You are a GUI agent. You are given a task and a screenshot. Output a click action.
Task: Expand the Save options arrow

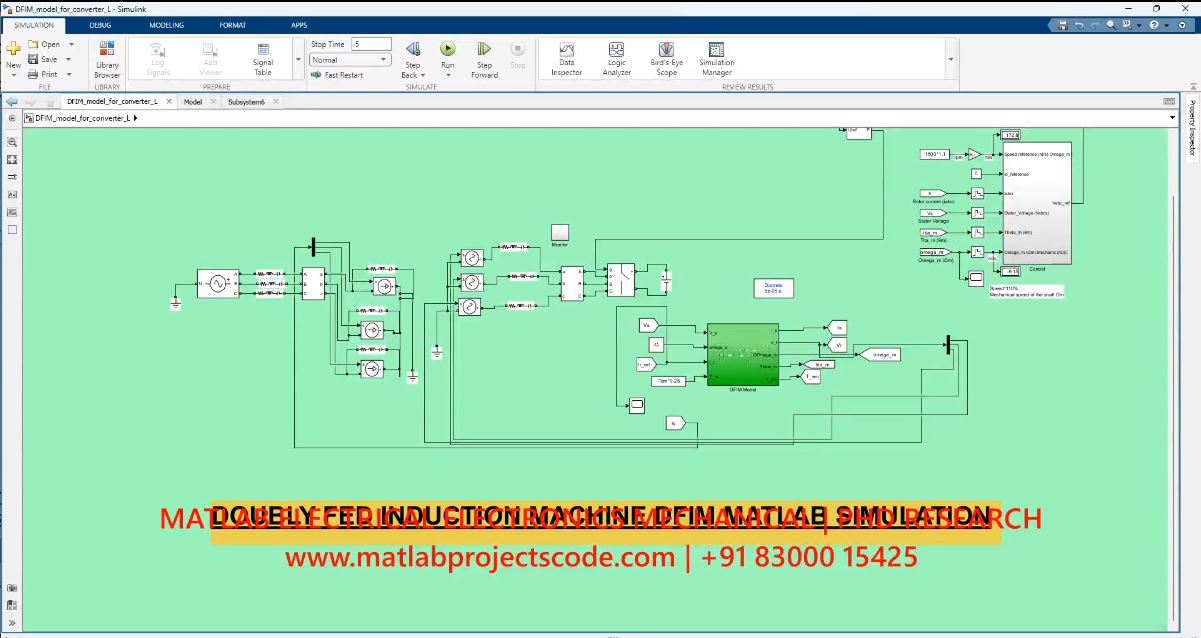[x=71, y=59]
